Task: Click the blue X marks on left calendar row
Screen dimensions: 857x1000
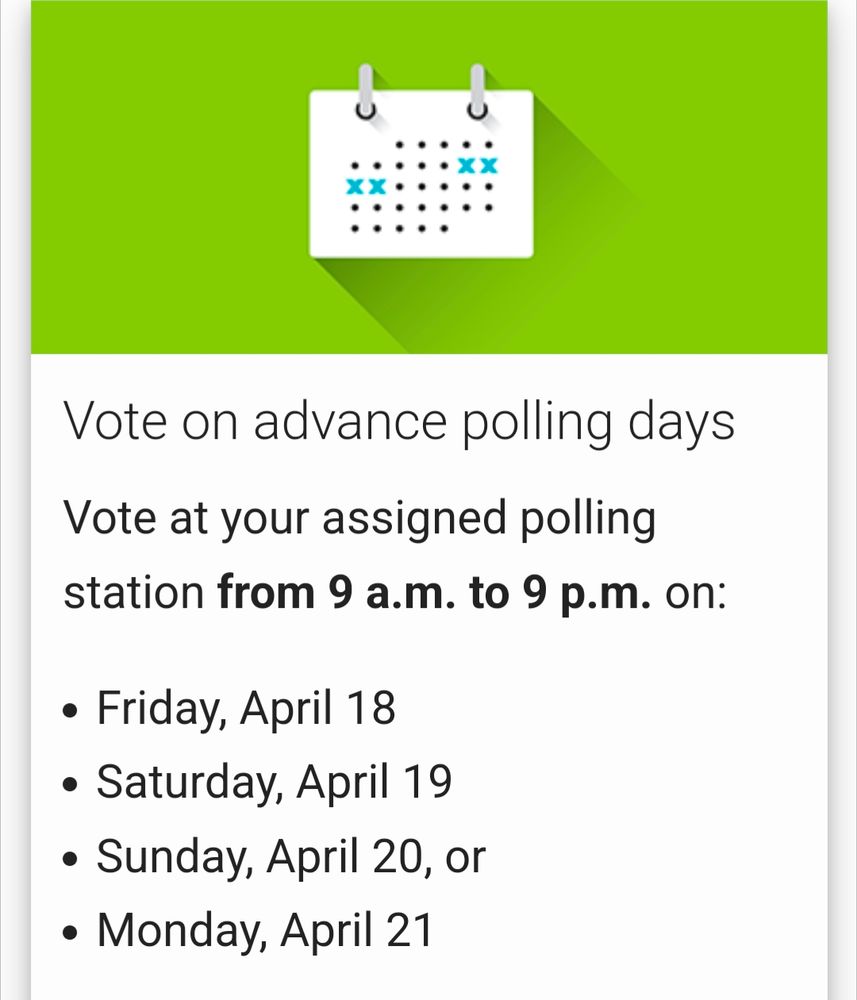Action: tap(366, 187)
